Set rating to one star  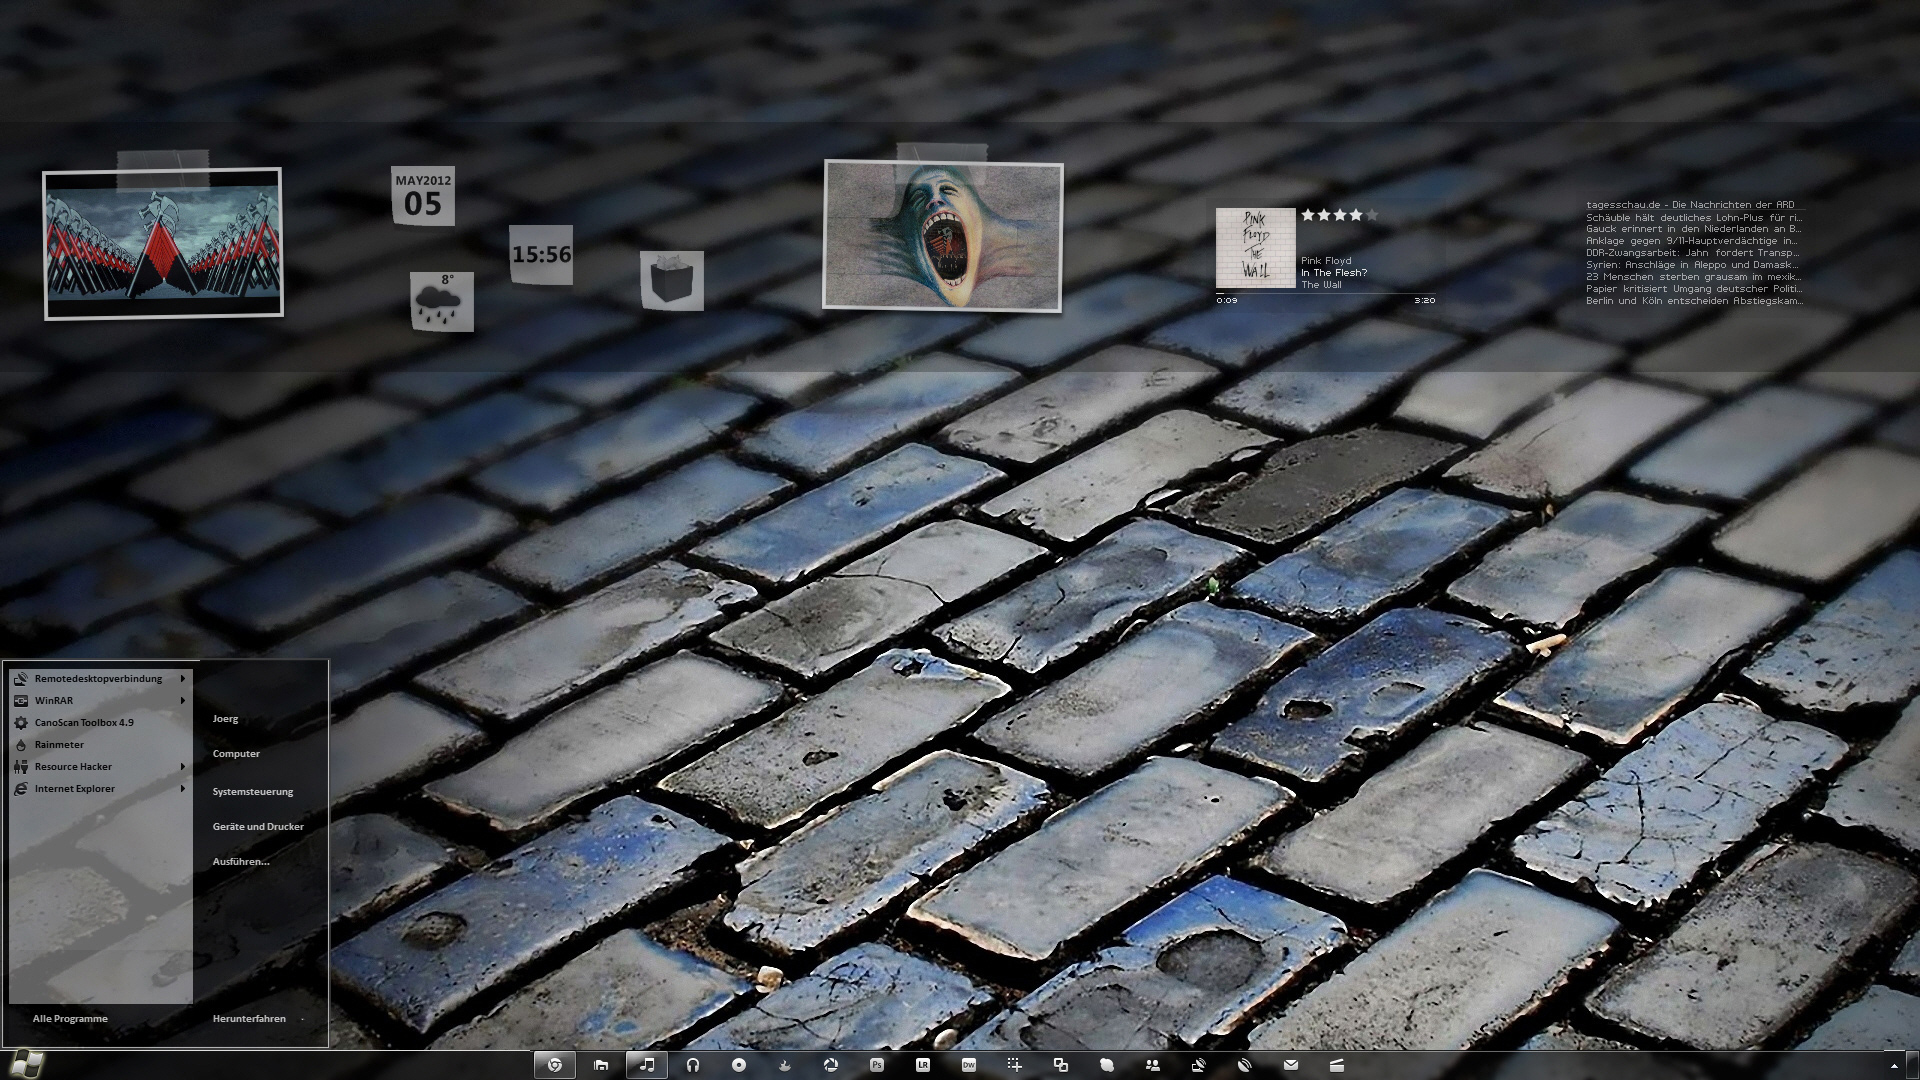click(1308, 215)
